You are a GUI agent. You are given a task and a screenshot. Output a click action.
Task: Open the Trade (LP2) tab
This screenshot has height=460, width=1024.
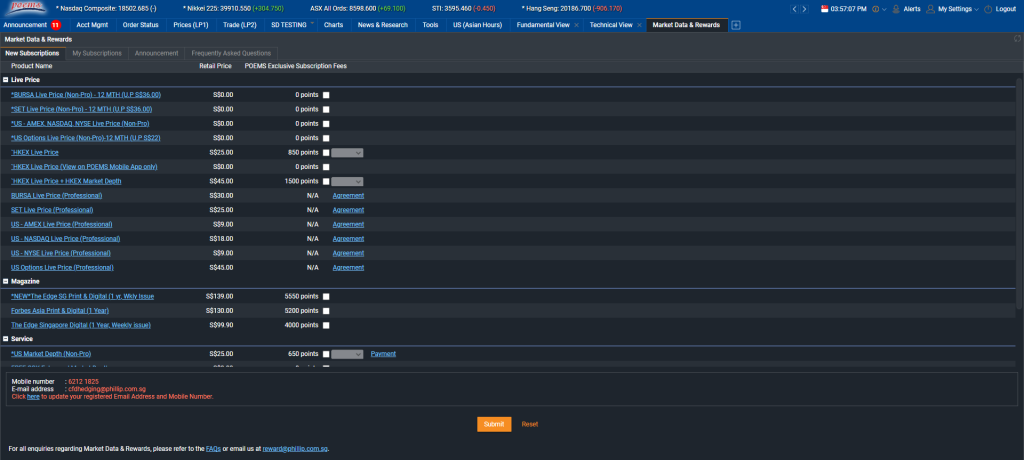[x=240, y=25]
